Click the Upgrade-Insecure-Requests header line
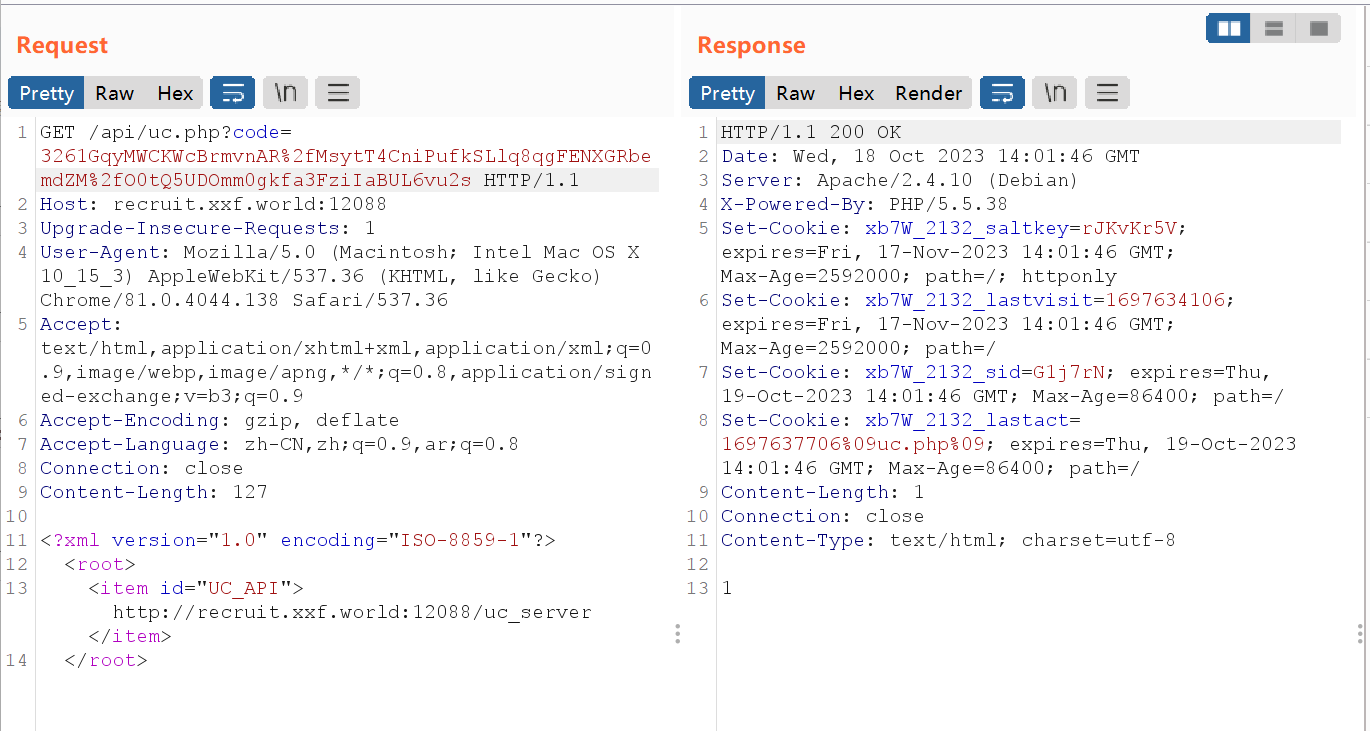 [208, 228]
